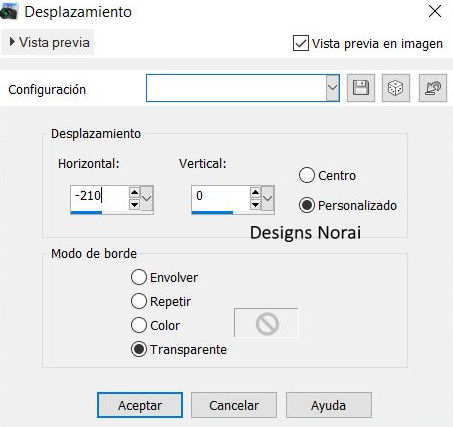Select the Centro radio option
The image size is (453, 427).
click(307, 175)
